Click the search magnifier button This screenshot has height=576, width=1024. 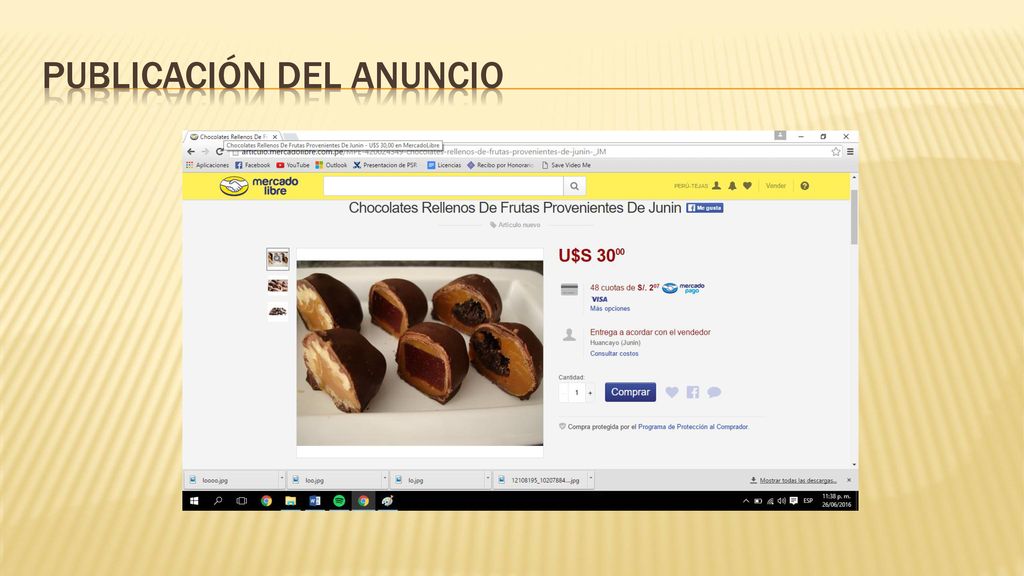[x=574, y=186]
